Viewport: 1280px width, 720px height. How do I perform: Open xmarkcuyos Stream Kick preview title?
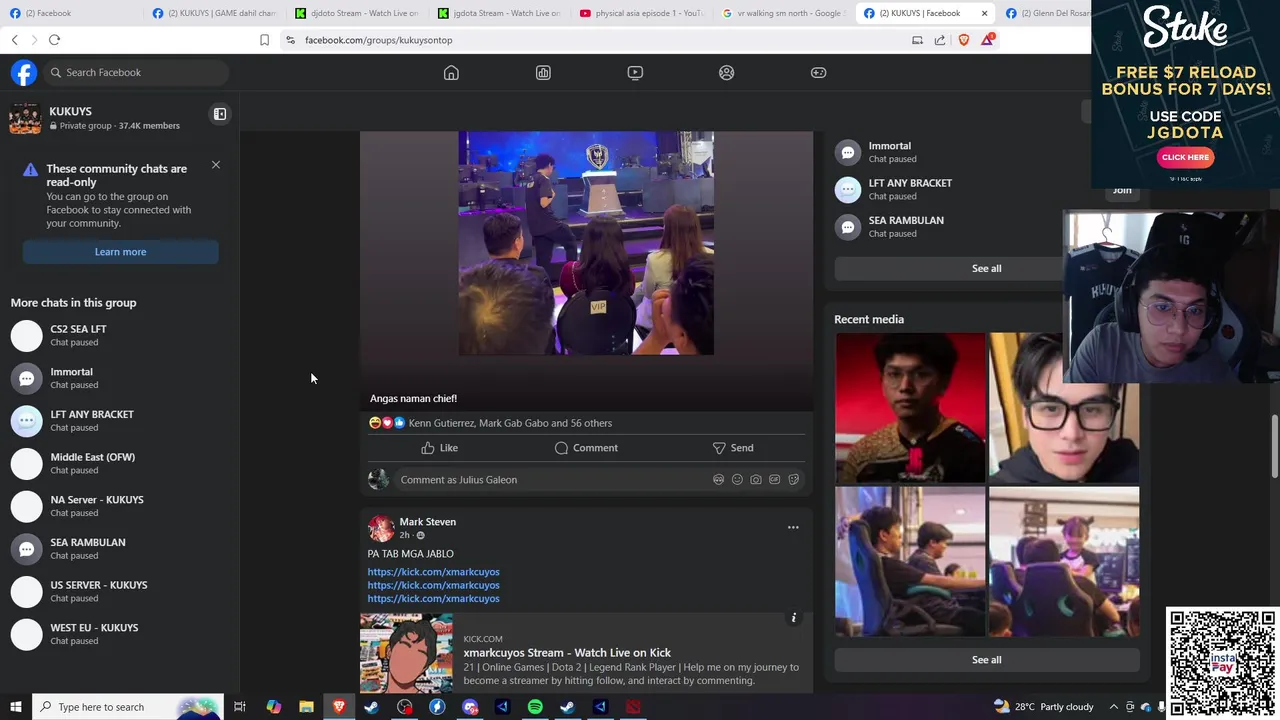[567, 653]
